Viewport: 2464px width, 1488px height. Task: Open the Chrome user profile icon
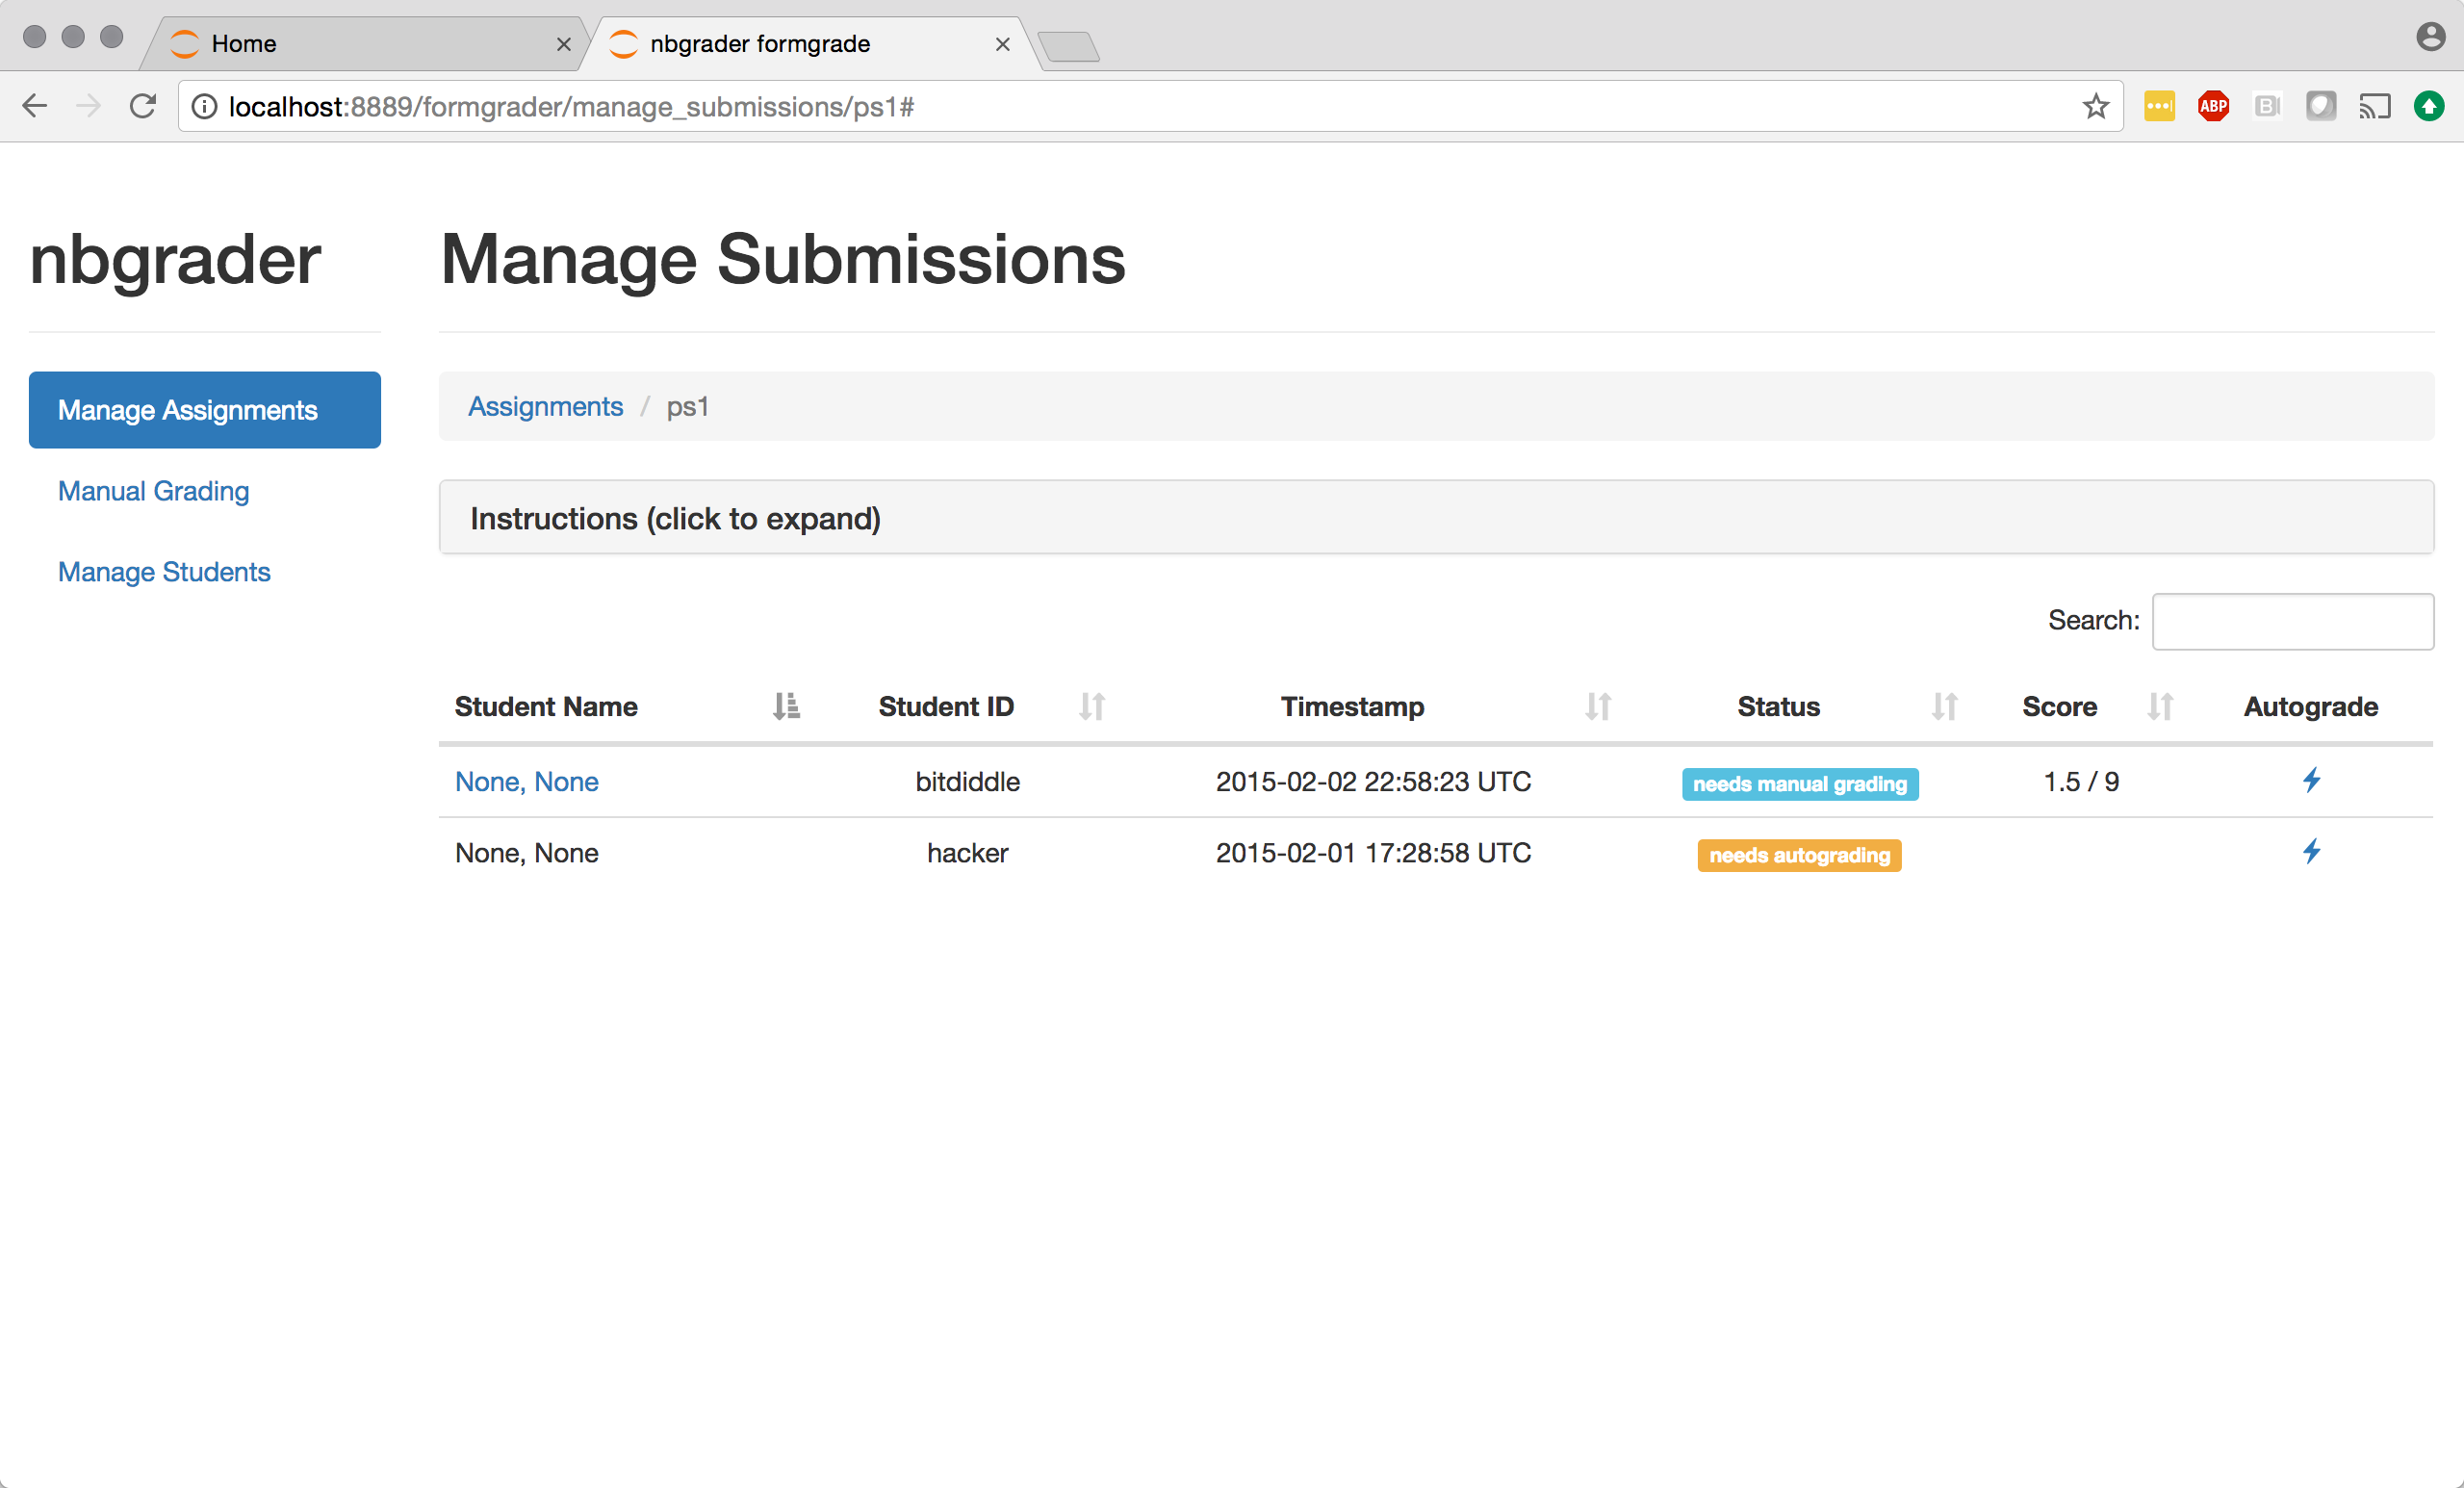tap(2430, 37)
